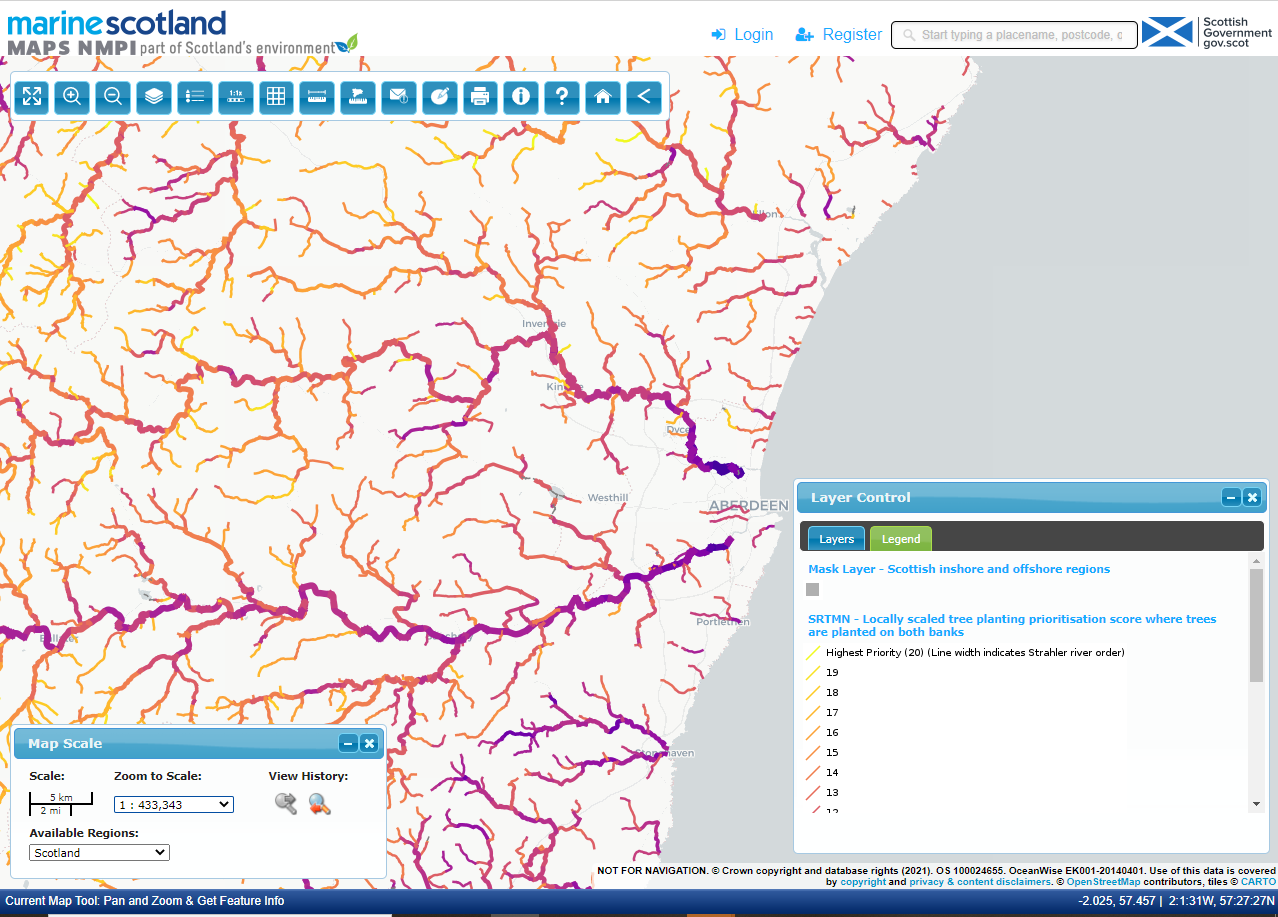The height and width of the screenshot is (917, 1278).
Task: Select the zoom in magnifier tool
Action: (x=72, y=96)
